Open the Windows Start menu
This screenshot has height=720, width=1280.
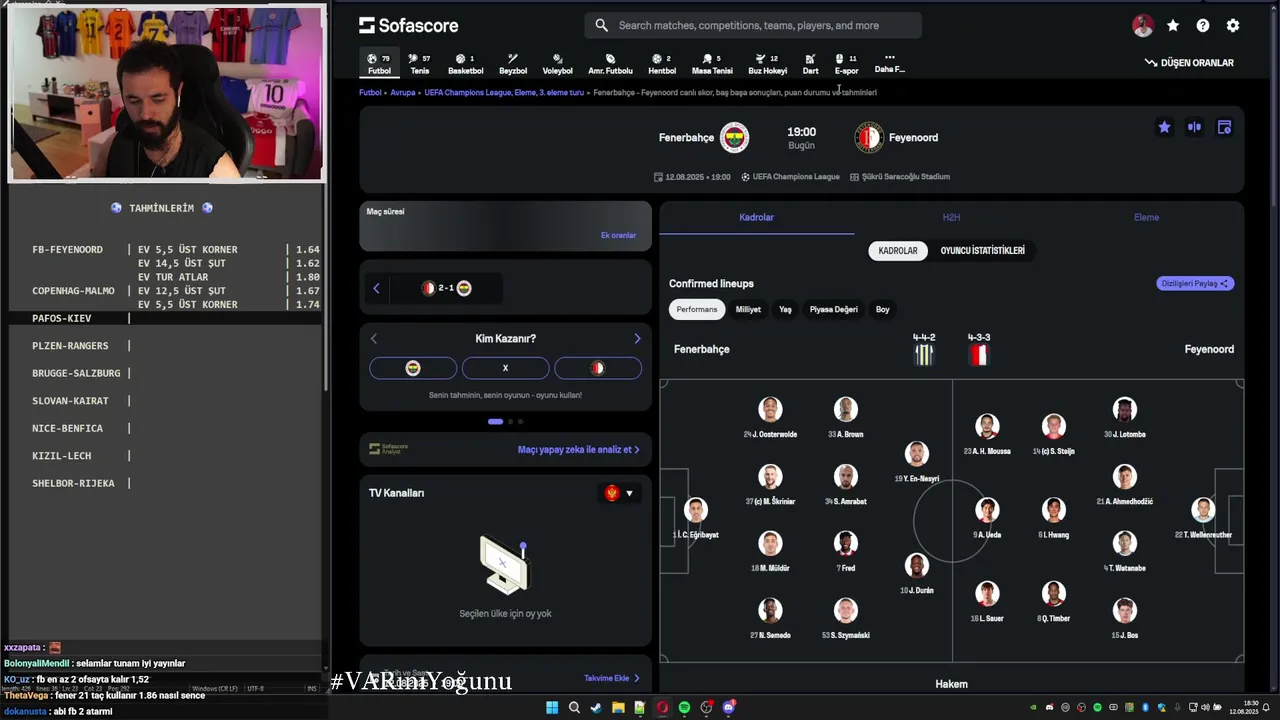pos(552,707)
